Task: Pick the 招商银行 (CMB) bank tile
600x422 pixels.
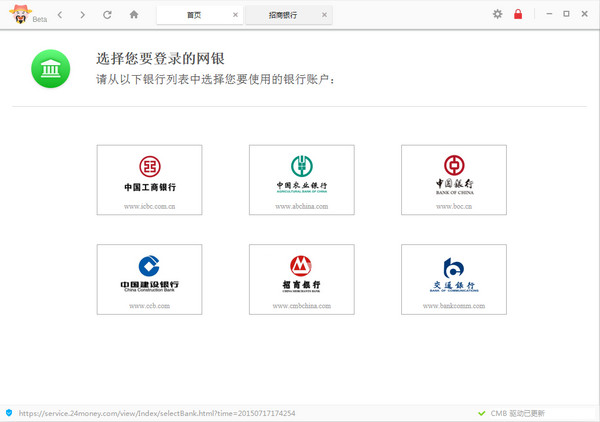Action: [x=301, y=279]
